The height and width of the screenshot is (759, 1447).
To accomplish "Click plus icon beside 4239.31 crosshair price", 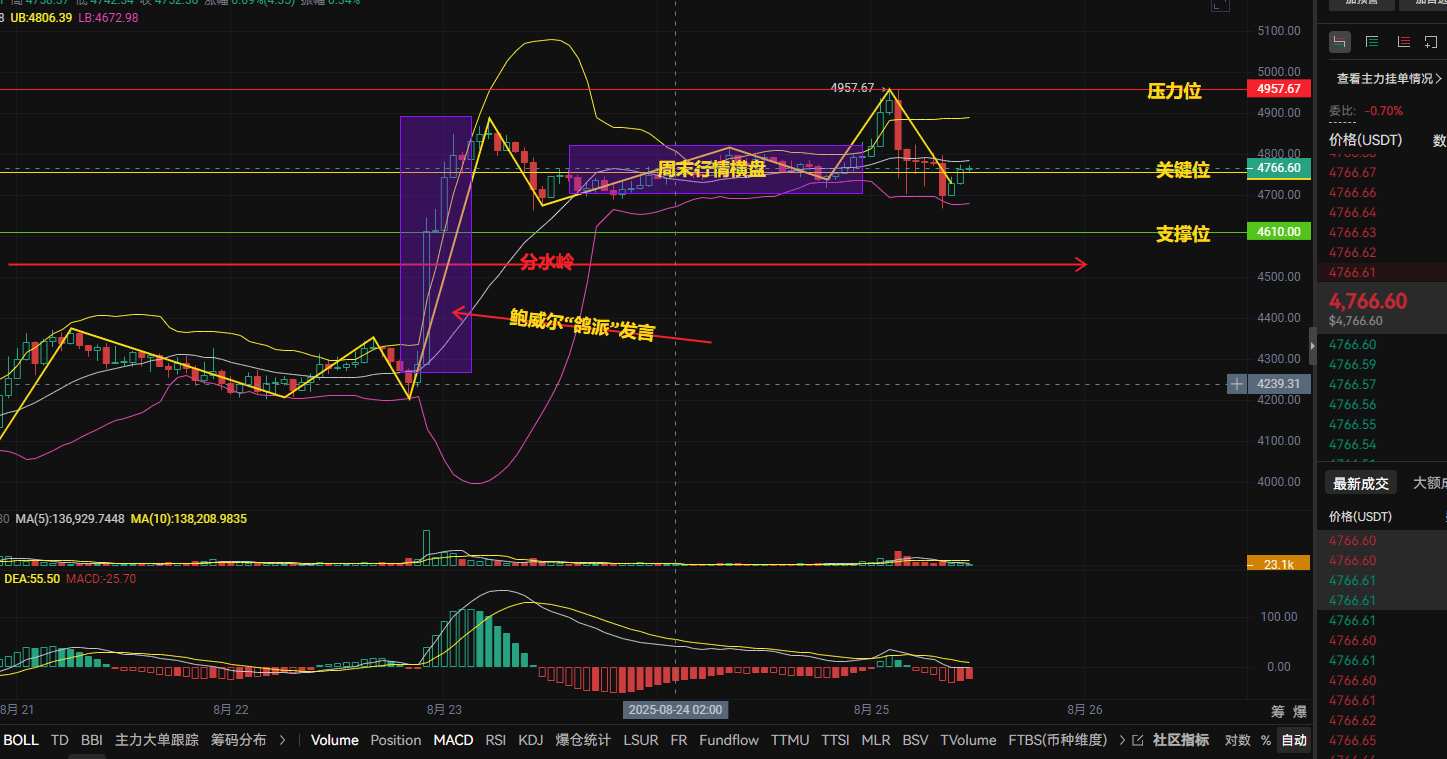I will tap(1237, 384).
